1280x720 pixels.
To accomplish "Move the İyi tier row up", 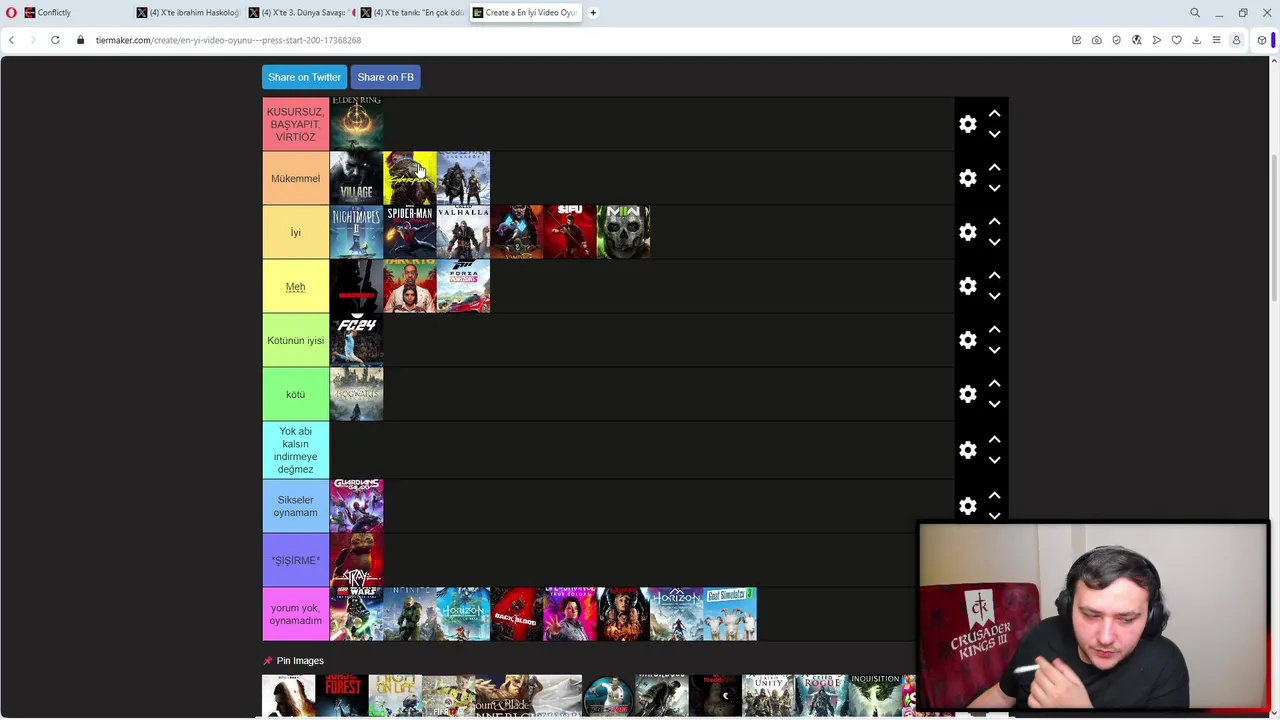I will (994, 222).
